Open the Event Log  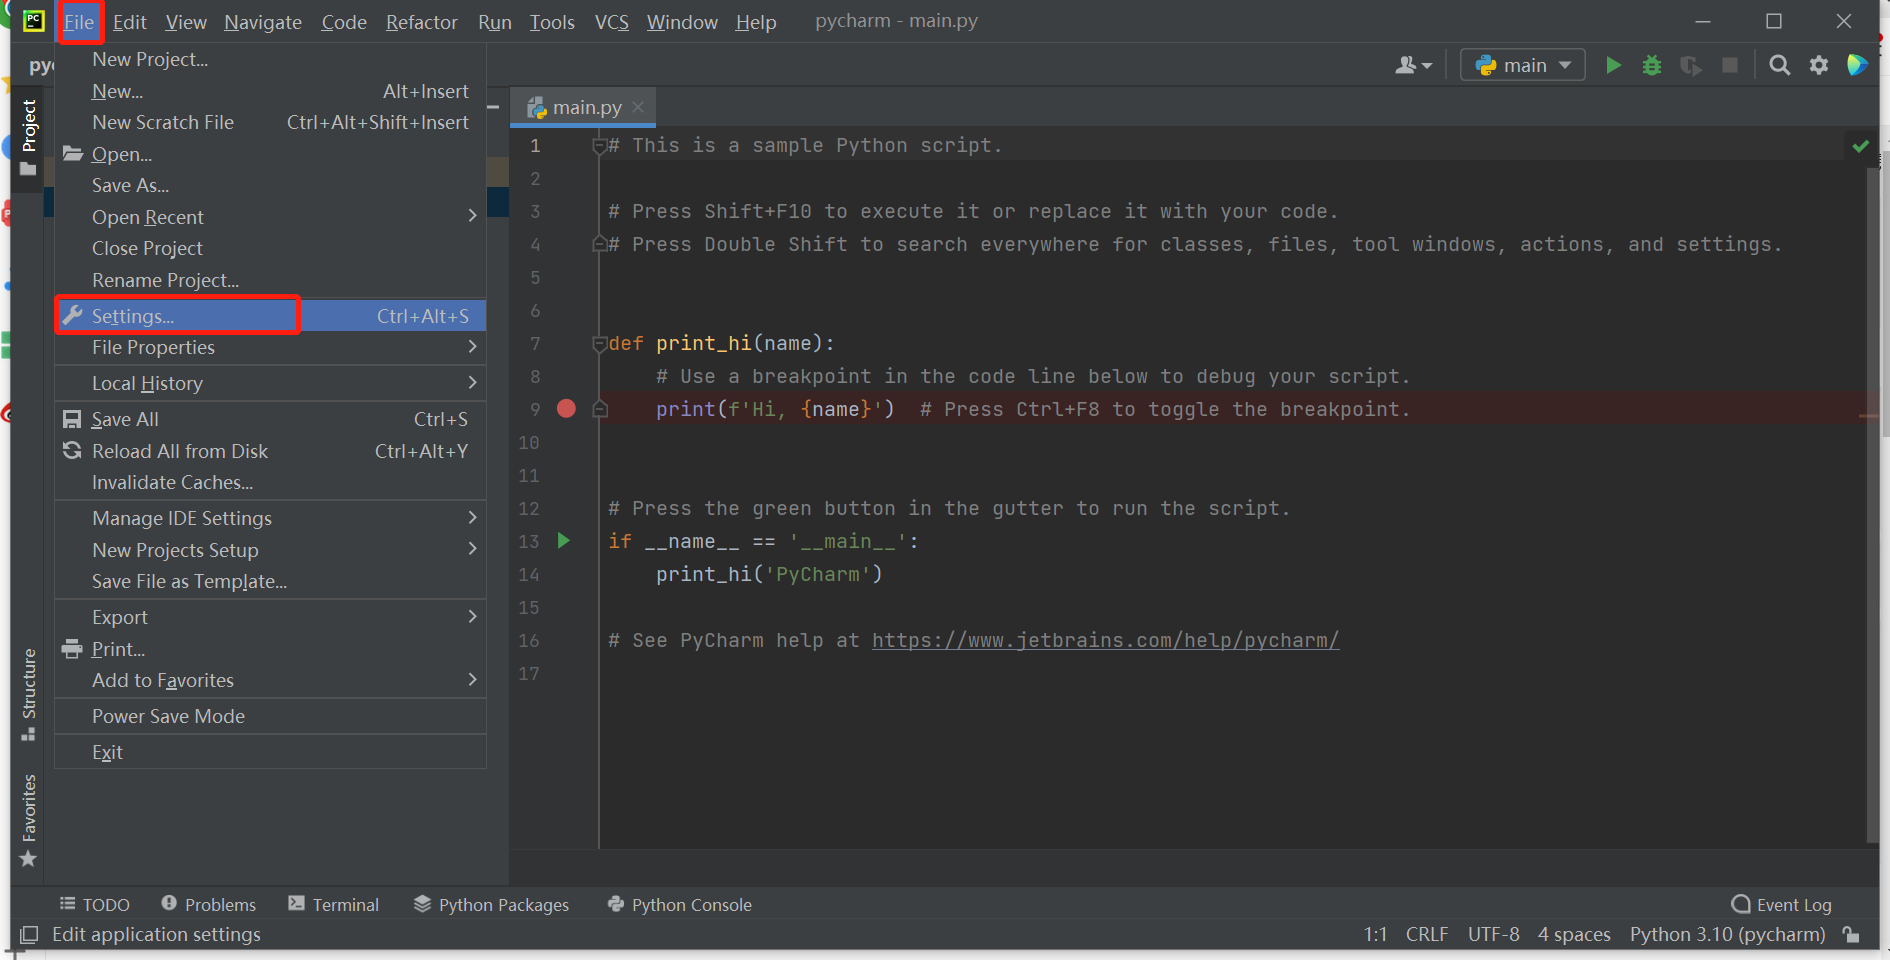pos(1781,904)
